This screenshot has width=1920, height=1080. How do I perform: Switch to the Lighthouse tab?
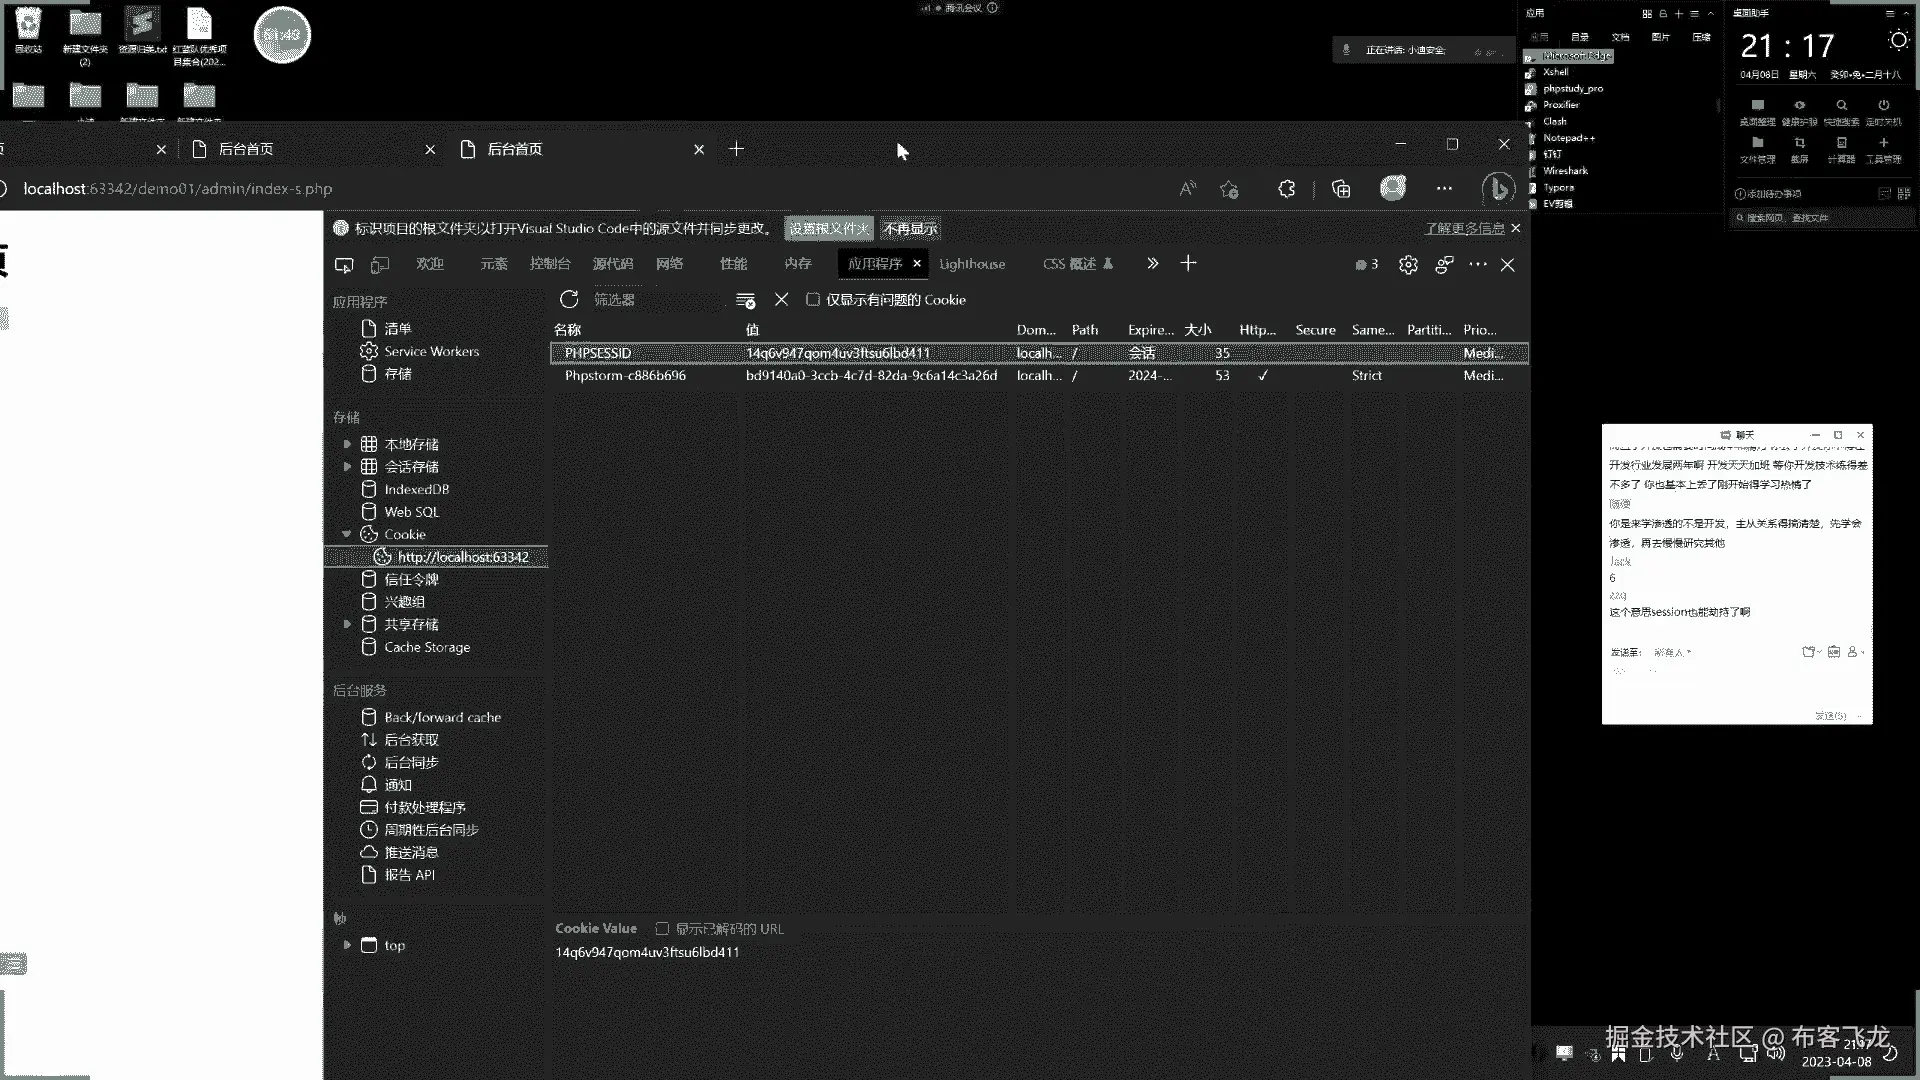click(x=972, y=264)
